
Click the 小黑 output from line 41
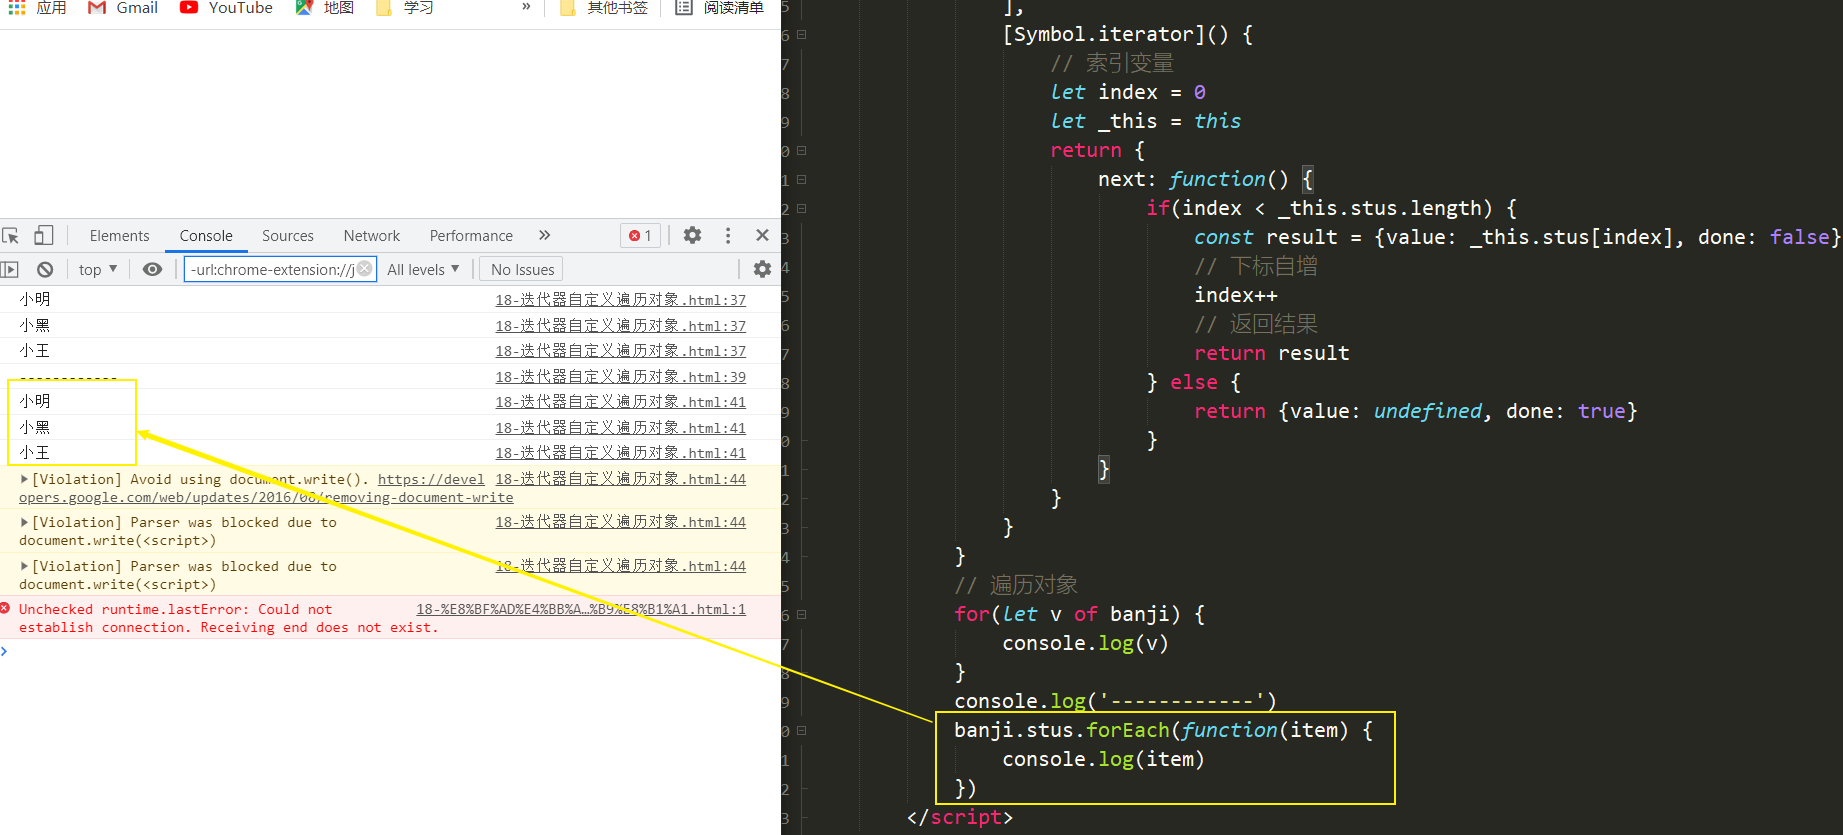tap(35, 427)
